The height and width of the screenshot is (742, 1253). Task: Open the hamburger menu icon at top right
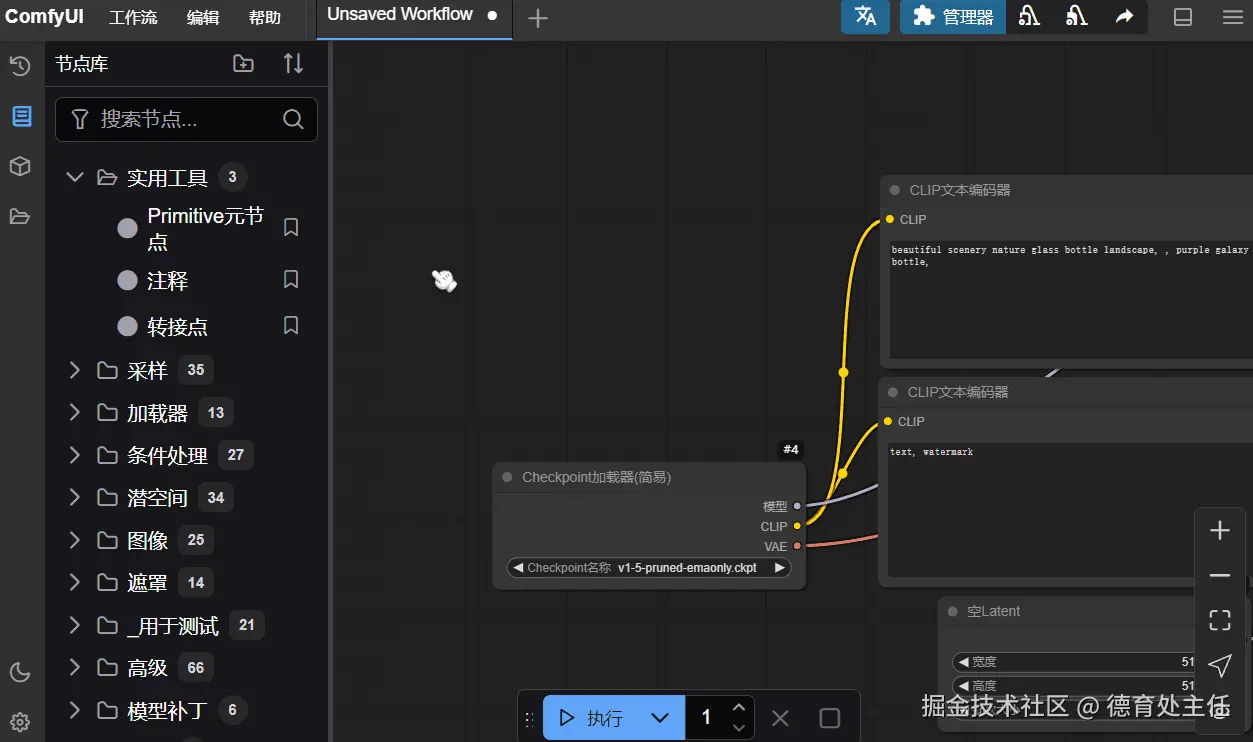click(x=1232, y=17)
